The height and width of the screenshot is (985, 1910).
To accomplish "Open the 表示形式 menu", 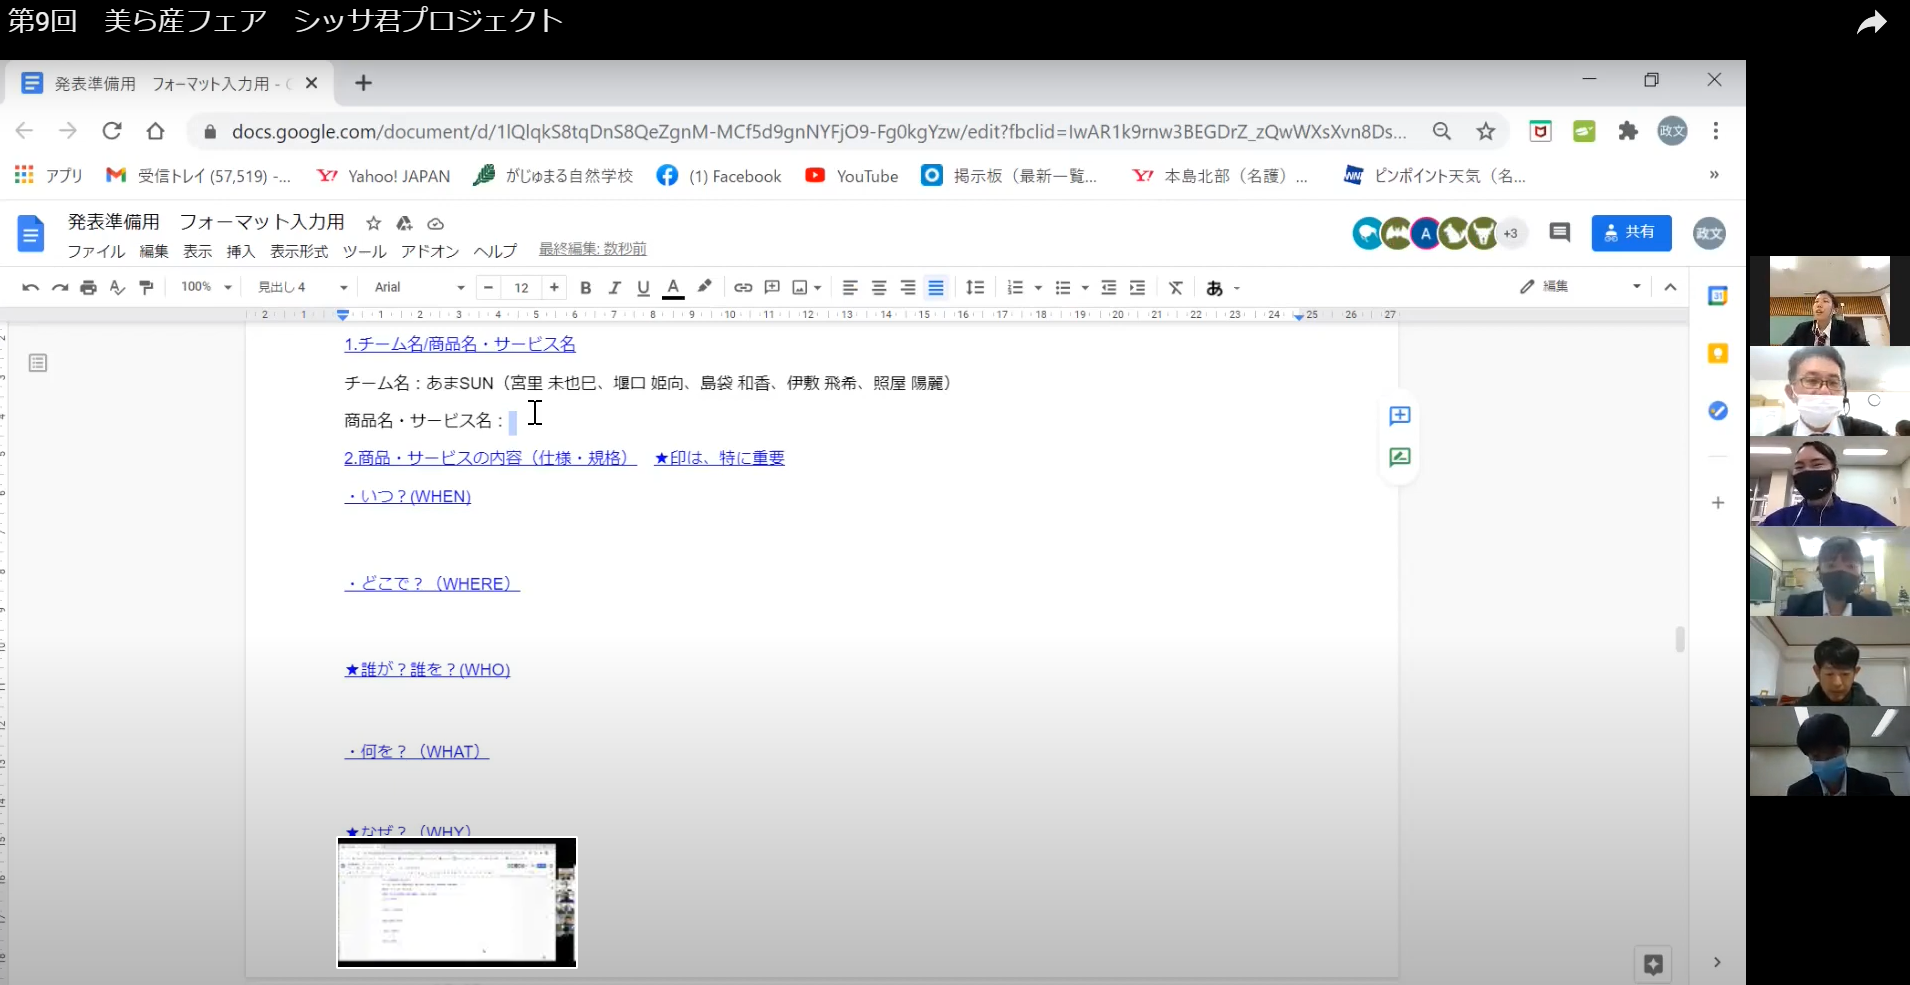I will click(299, 251).
